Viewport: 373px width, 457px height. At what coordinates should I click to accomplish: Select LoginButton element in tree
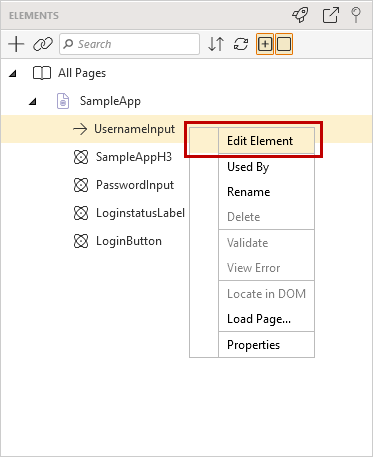129,241
